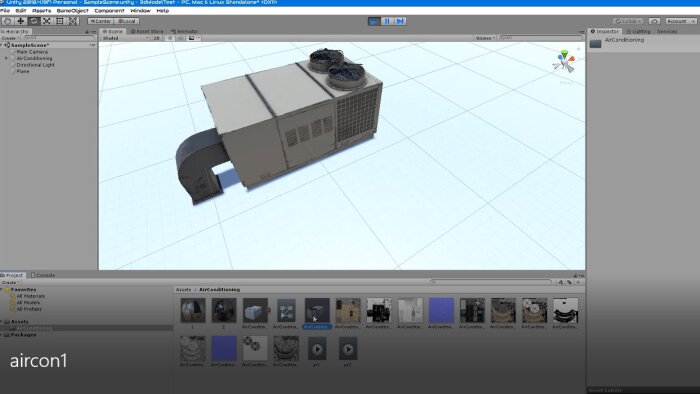Select the Packages folder
Viewport: 700px width, 394px height.
tap(23, 335)
